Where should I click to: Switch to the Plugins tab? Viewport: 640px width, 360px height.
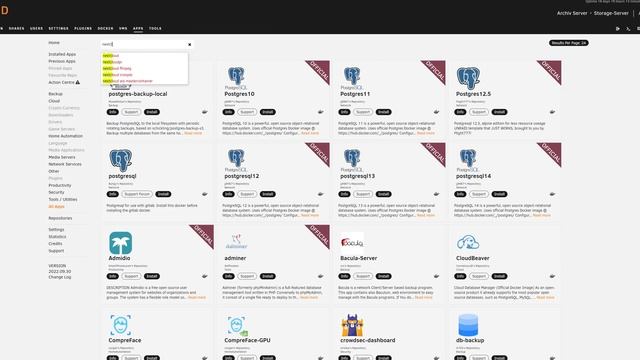[x=83, y=29]
